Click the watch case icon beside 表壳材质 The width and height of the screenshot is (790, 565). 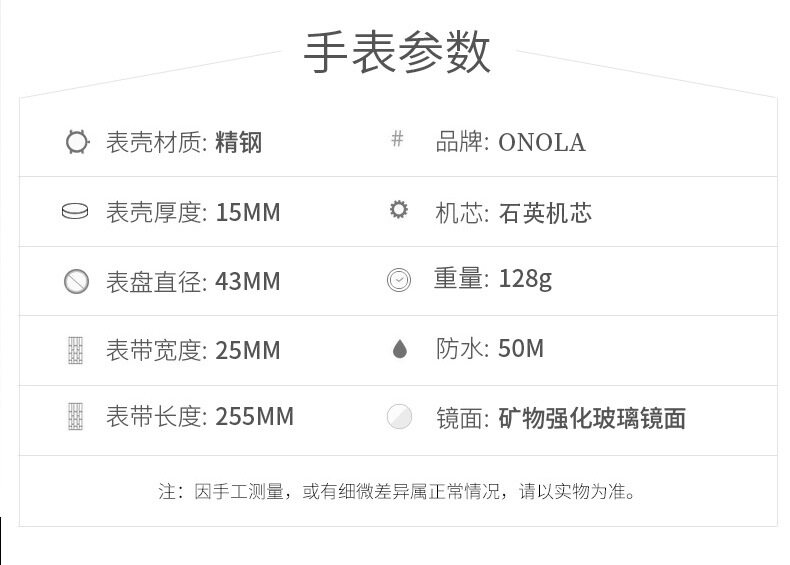[76, 141]
